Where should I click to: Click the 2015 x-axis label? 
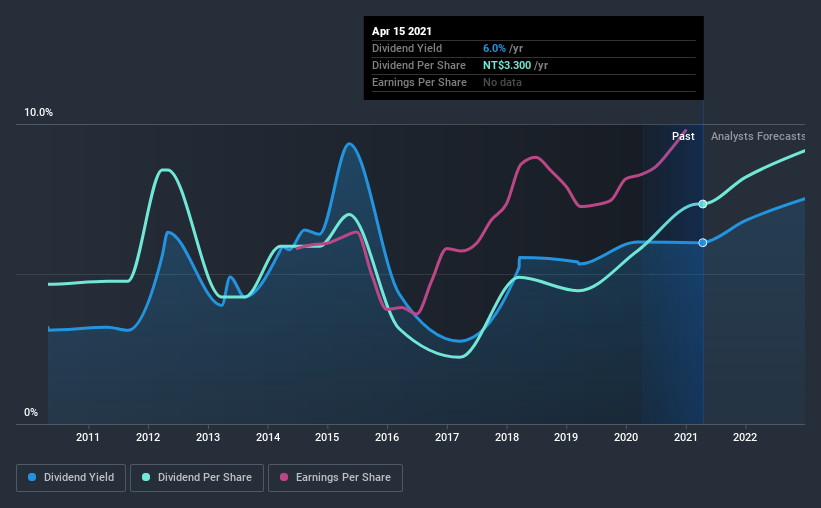tap(327, 437)
